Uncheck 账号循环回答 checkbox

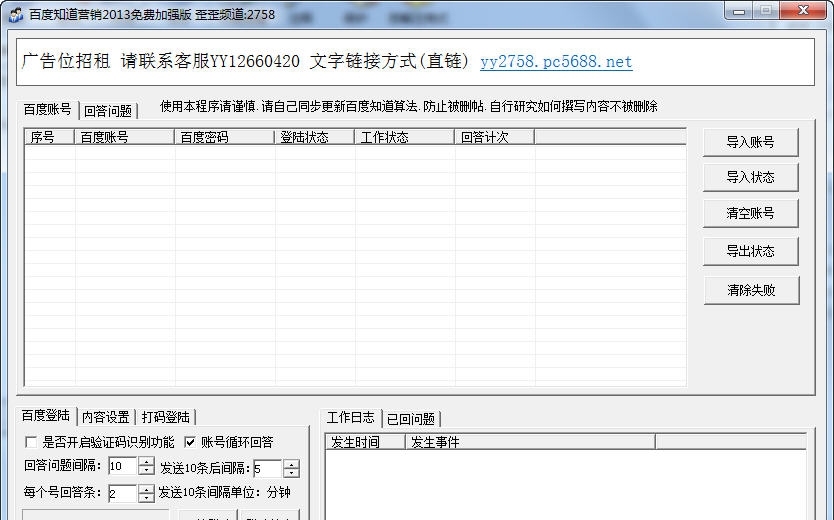(x=190, y=442)
